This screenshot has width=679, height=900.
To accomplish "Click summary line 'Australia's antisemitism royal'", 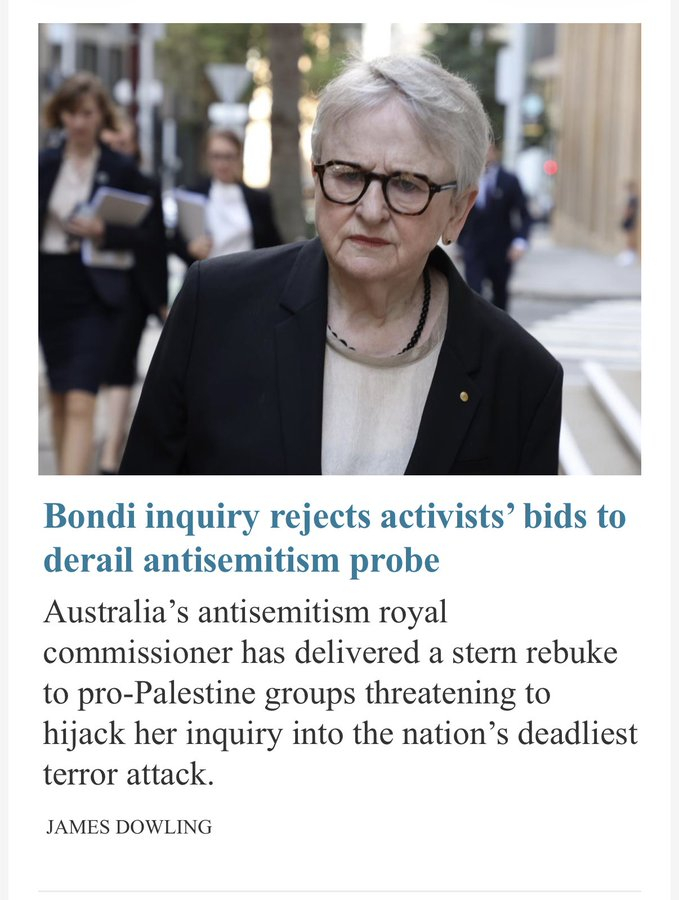I will click(245, 612).
